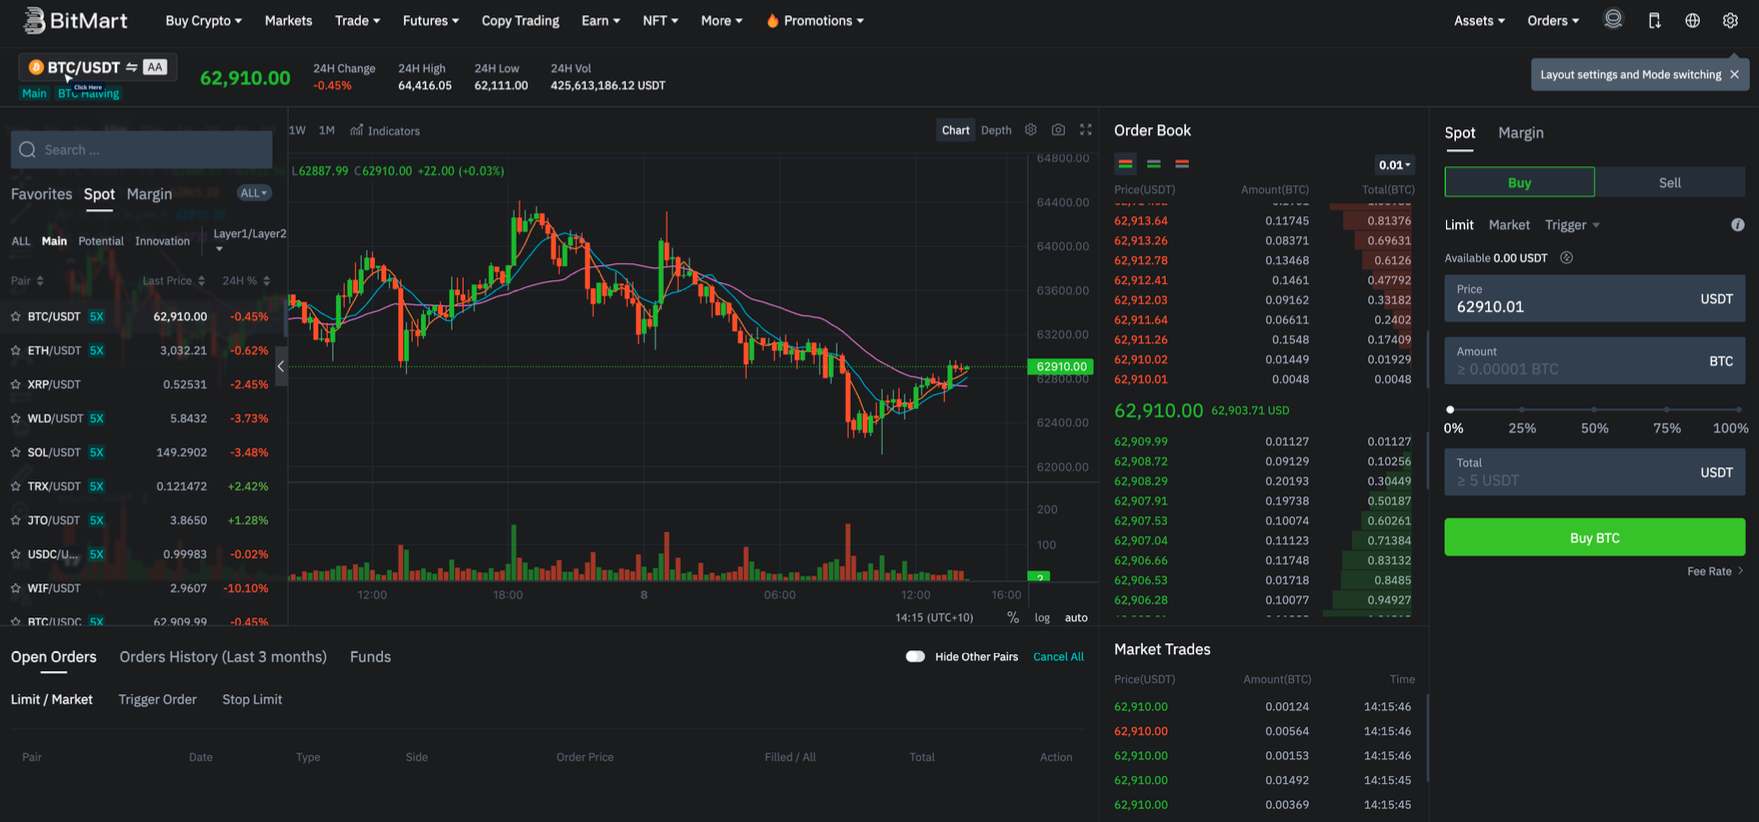This screenshot has height=822, width=1759.
Task: Open chart settings gear icon
Action: (x=1031, y=130)
